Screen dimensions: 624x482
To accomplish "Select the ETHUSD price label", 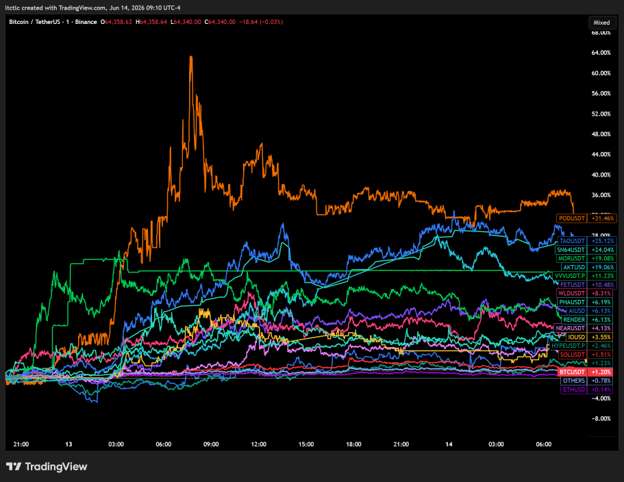I will [x=573, y=390].
